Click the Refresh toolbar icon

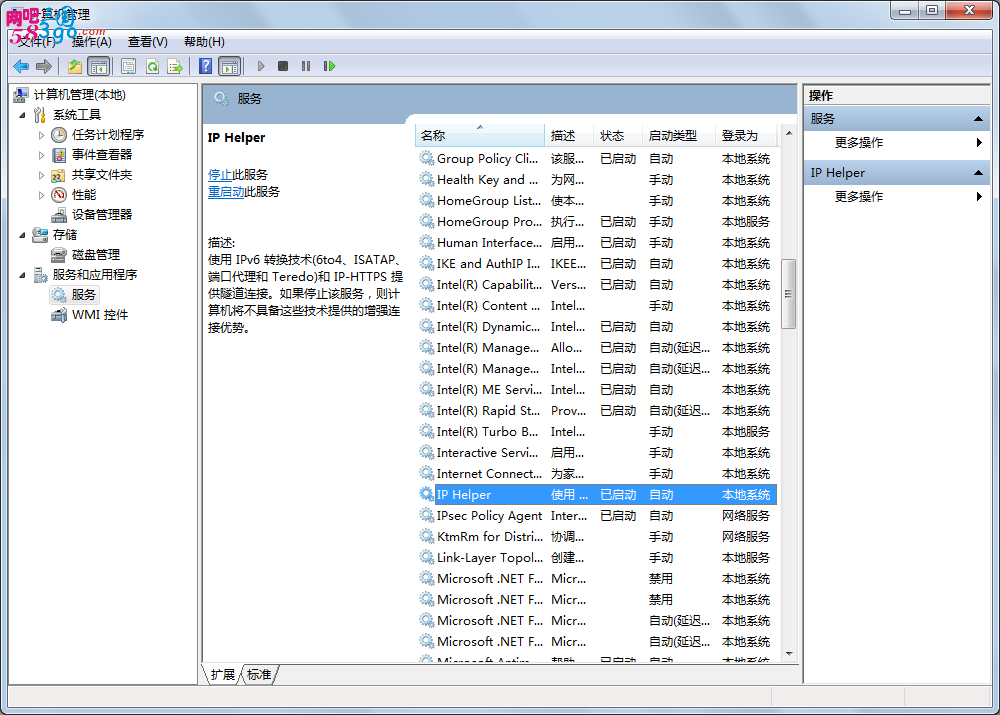tap(152, 66)
